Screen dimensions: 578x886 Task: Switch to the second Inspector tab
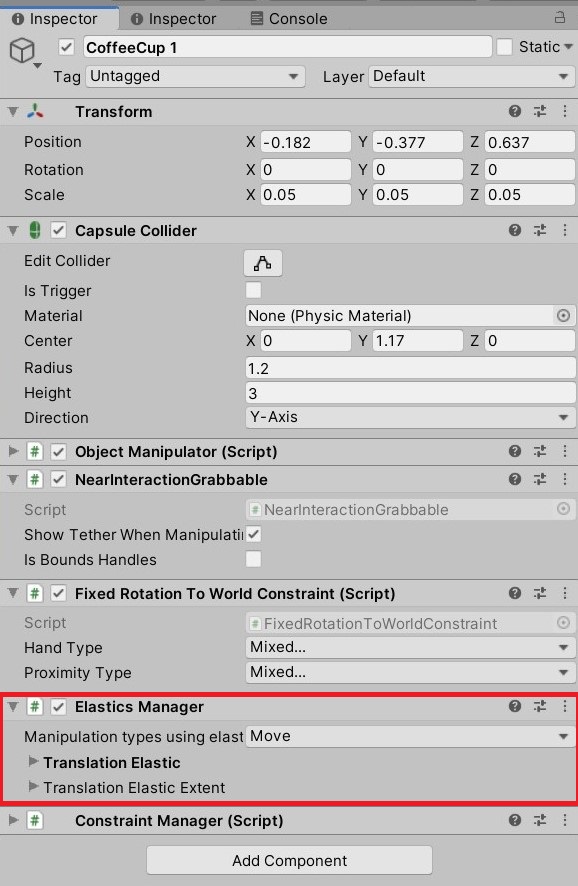coord(173,19)
